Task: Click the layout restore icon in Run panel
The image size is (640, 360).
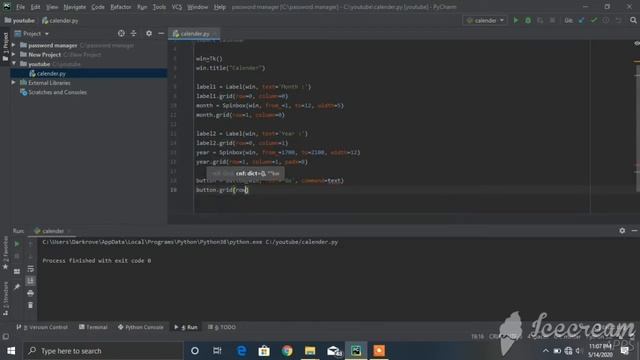Action: tap(17, 271)
